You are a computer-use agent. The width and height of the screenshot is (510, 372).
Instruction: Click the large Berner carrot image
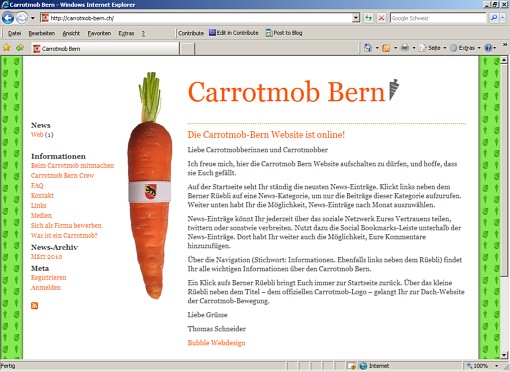click(150, 186)
